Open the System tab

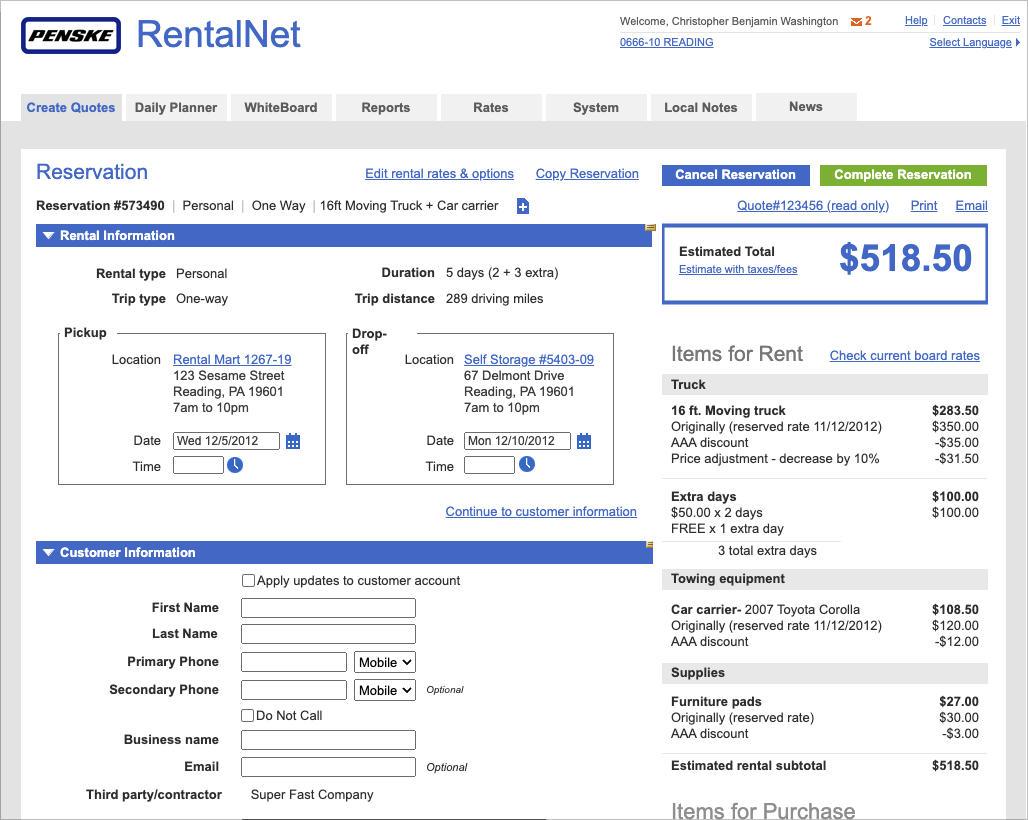coord(595,107)
